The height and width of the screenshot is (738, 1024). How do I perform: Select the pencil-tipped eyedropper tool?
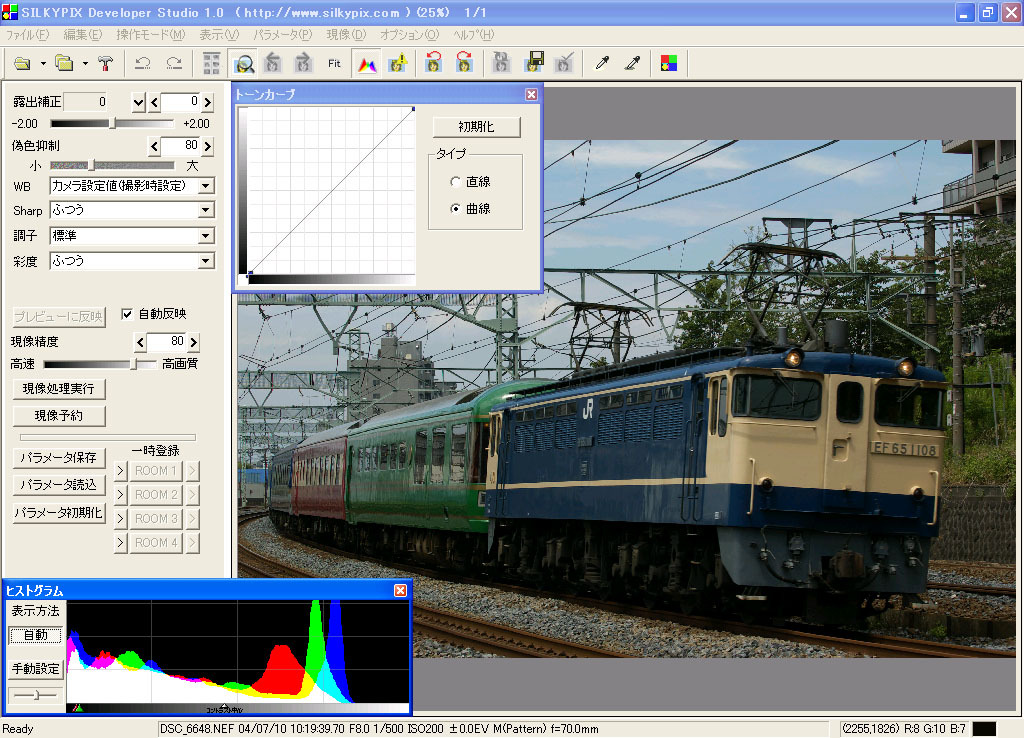coord(632,63)
